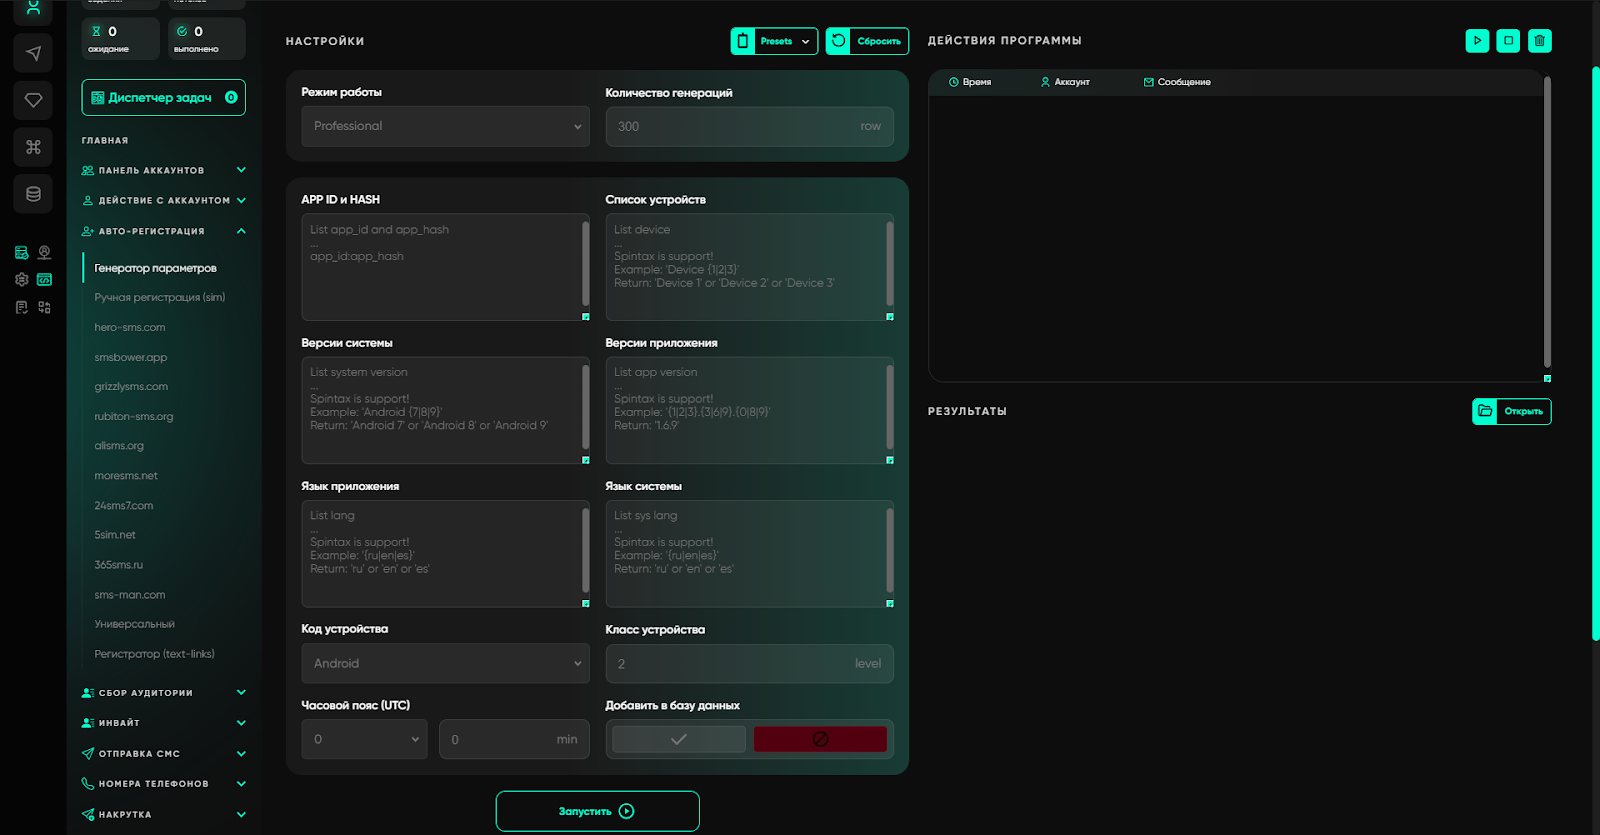Open the paper plane sidebar section

pos(33,53)
